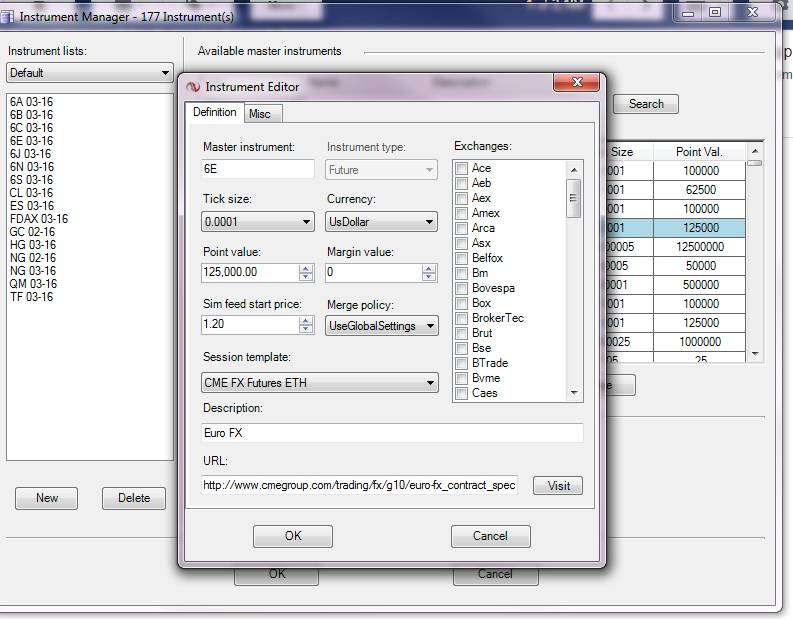Tick the Ace exchange checkbox
The height and width of the screenshot is (619, 793).
pyautogui.click(x=461, y=168)
